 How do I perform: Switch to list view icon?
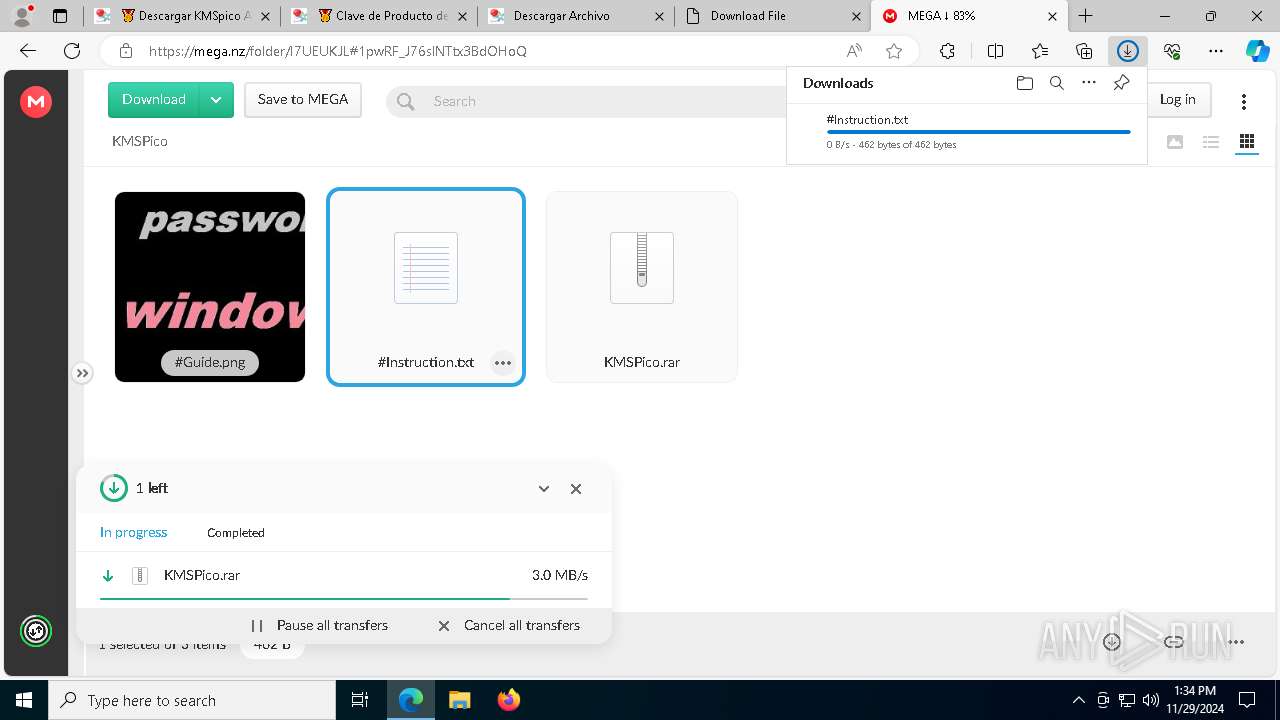coord(1211,142)
